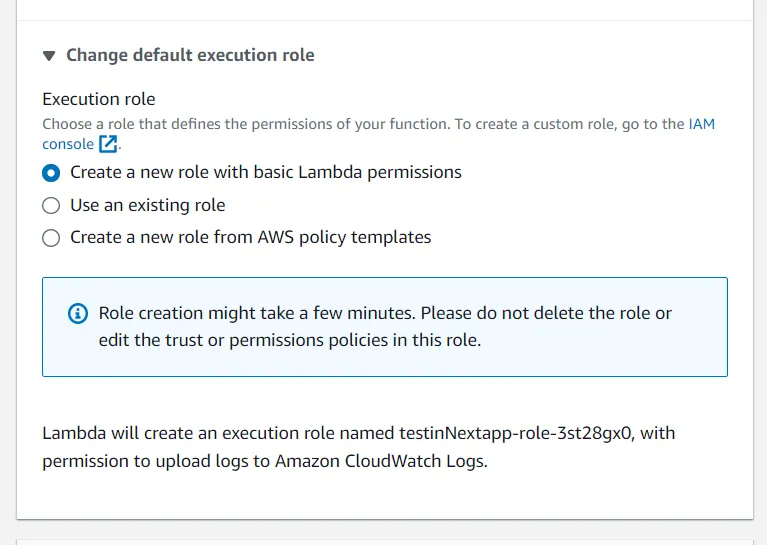Screen dimensions: 767x545
Task: Open the IAM link
Action: [x=701, y=124]
